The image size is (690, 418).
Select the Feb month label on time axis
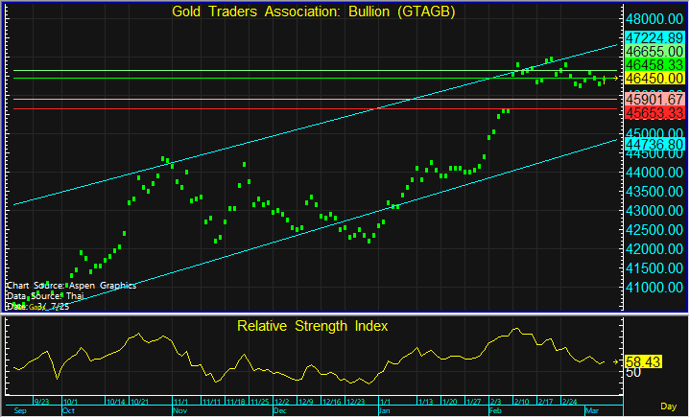tap(496, 410)
